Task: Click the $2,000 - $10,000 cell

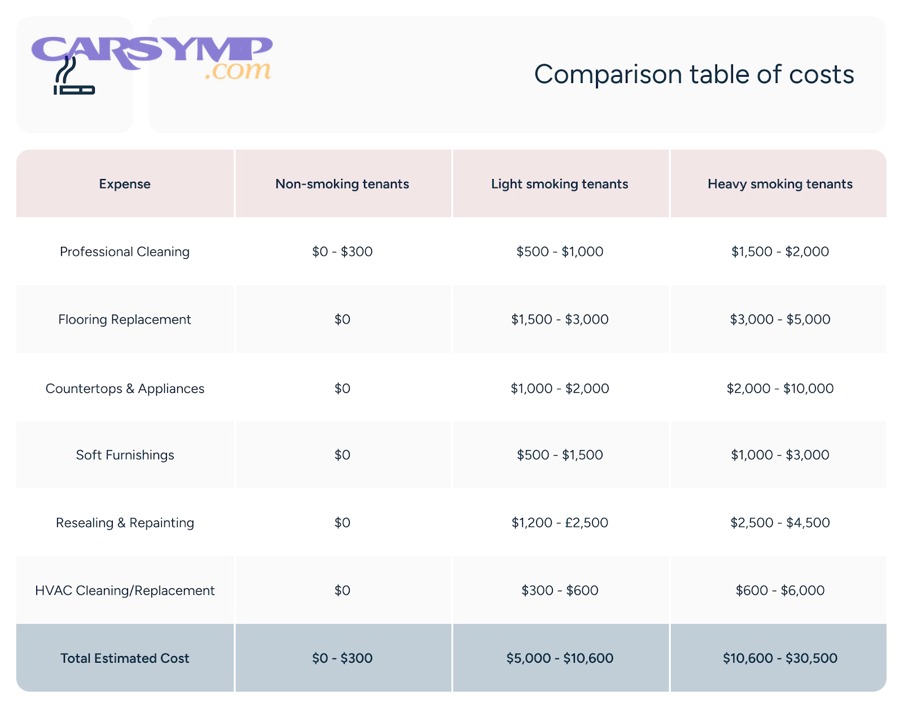Action: coord(780,388)
